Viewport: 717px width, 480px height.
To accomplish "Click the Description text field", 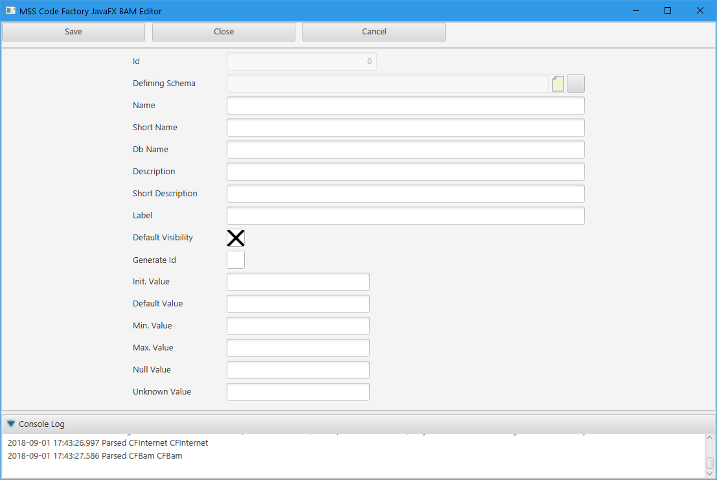I will (405, 172).
